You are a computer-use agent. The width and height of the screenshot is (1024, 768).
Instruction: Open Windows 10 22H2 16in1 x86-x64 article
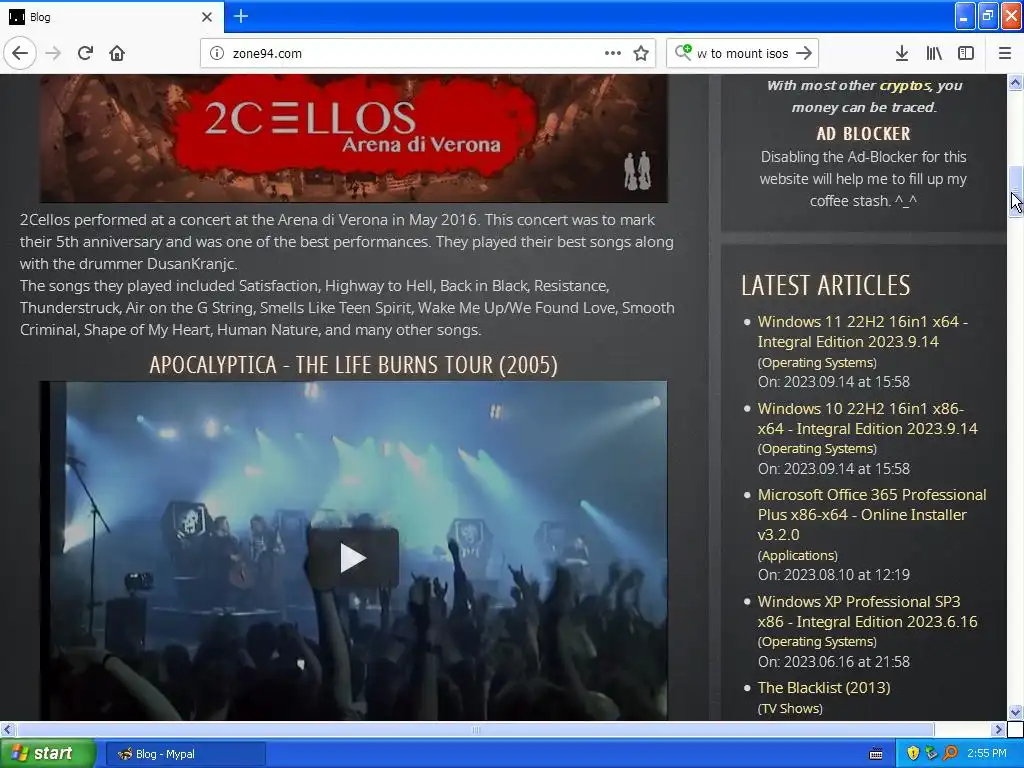pos(867,419)
